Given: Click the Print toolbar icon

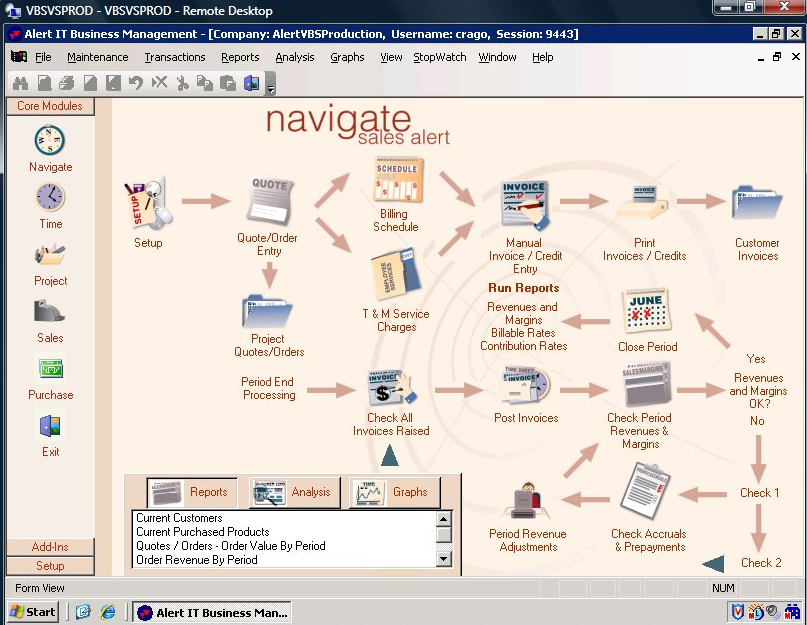Looking at the screenshot, I should point(66,83).
